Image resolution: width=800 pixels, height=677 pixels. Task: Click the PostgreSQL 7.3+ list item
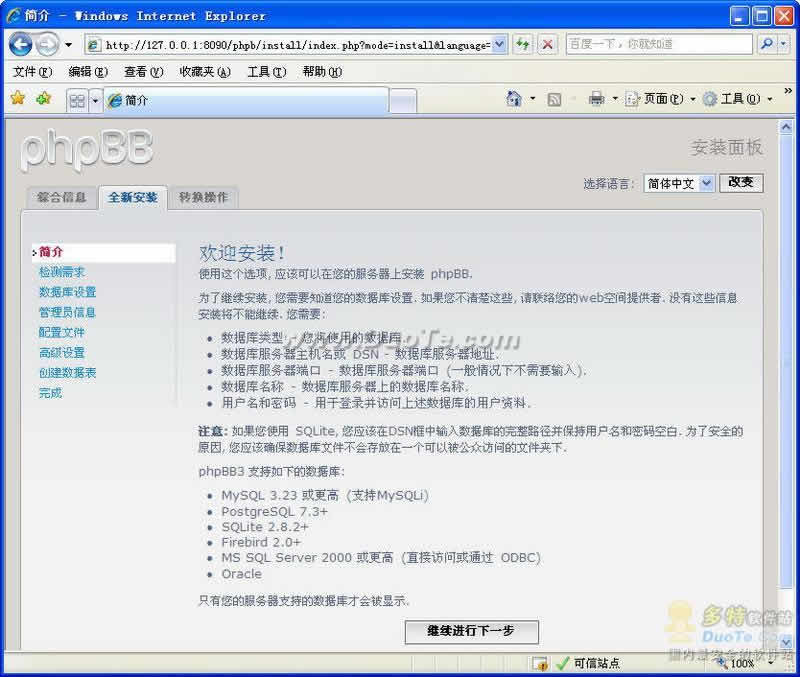(x=274, y=512)
